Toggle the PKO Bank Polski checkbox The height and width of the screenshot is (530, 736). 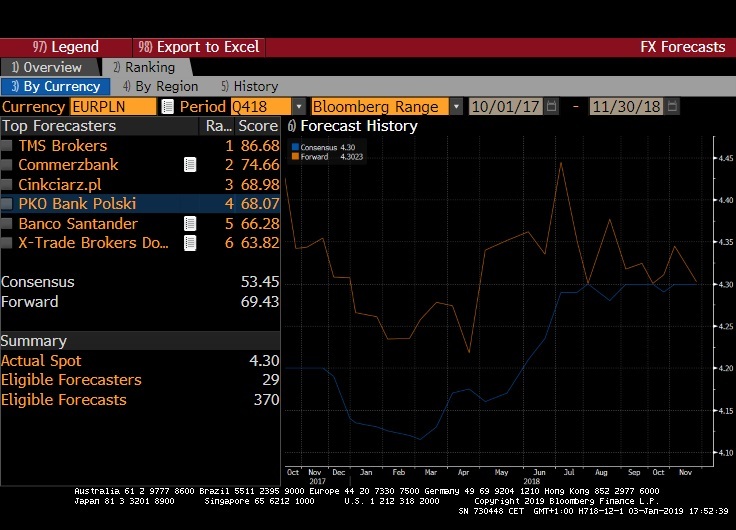tap(8, 204)
